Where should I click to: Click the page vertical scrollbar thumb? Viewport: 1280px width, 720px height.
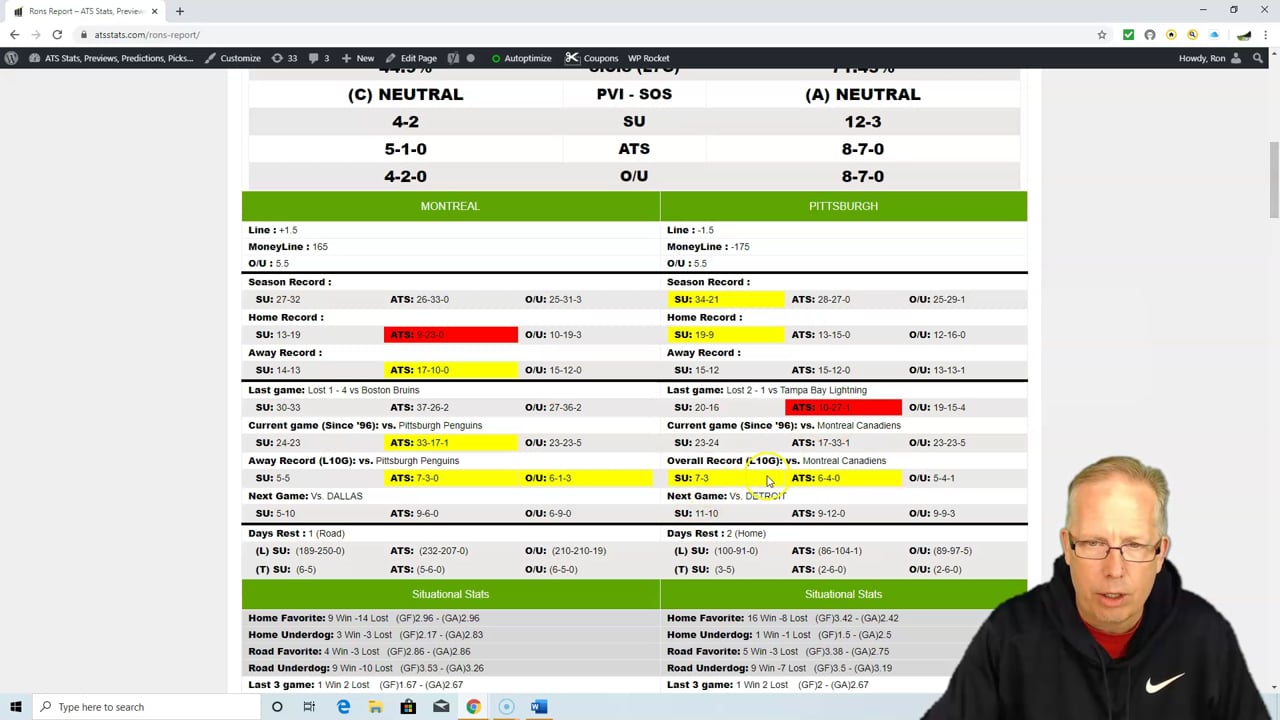(1273, 178)
